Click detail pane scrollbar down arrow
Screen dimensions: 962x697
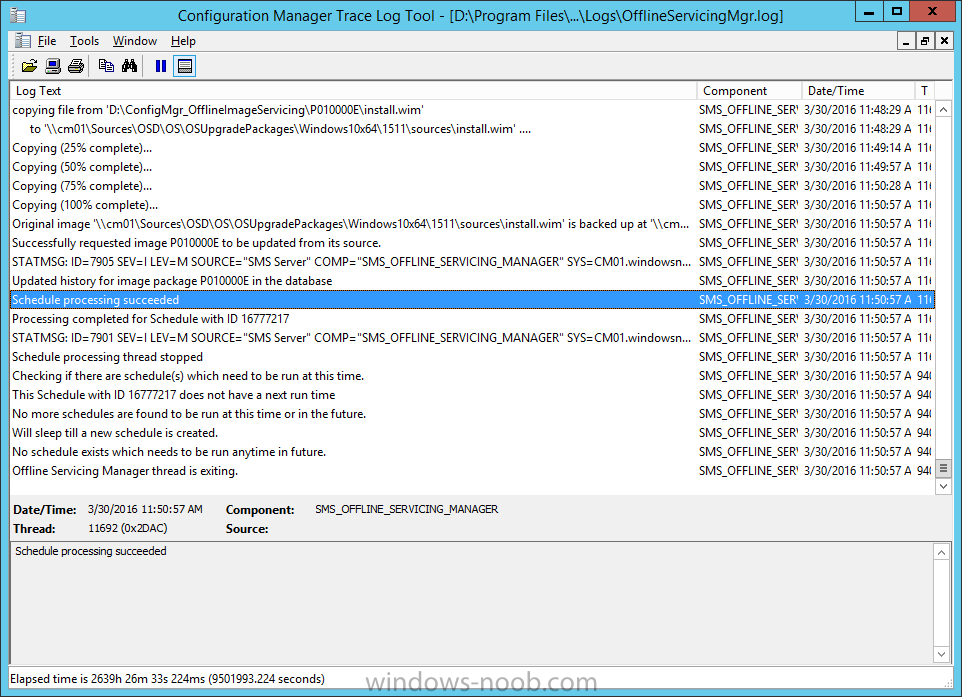pos(942,654)
